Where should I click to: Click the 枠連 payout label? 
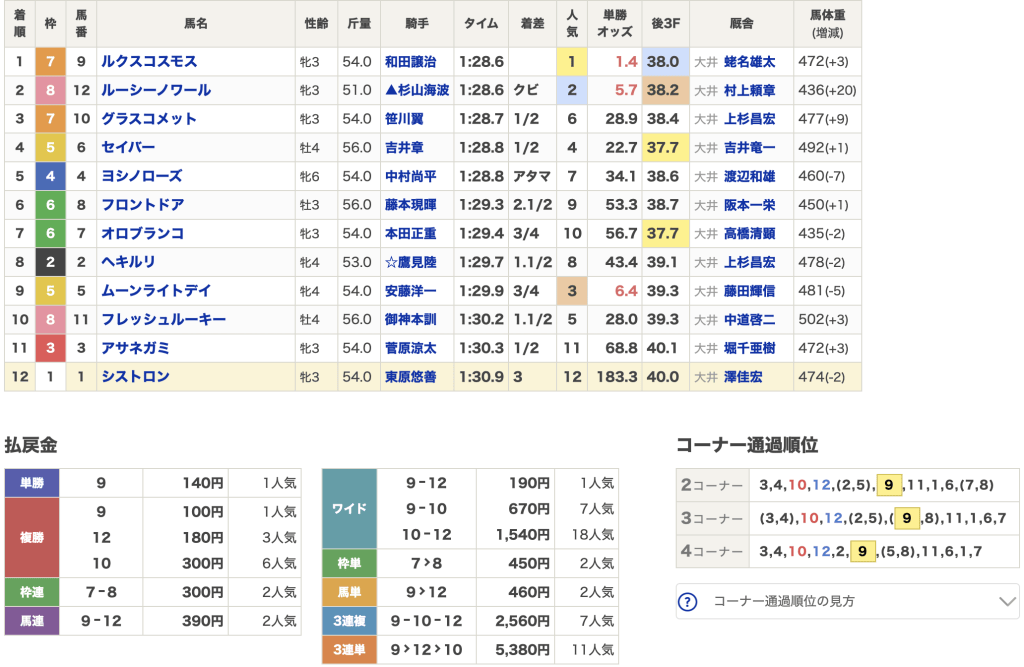click(32, 593)
